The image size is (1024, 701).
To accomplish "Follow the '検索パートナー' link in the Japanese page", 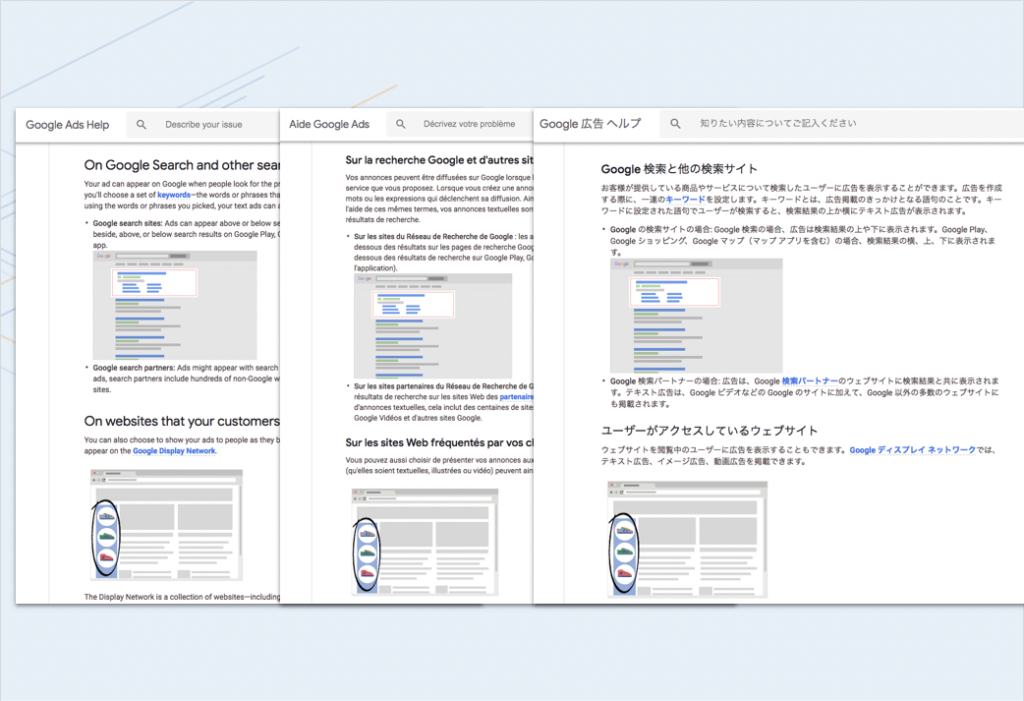I will tap(809, 381).
